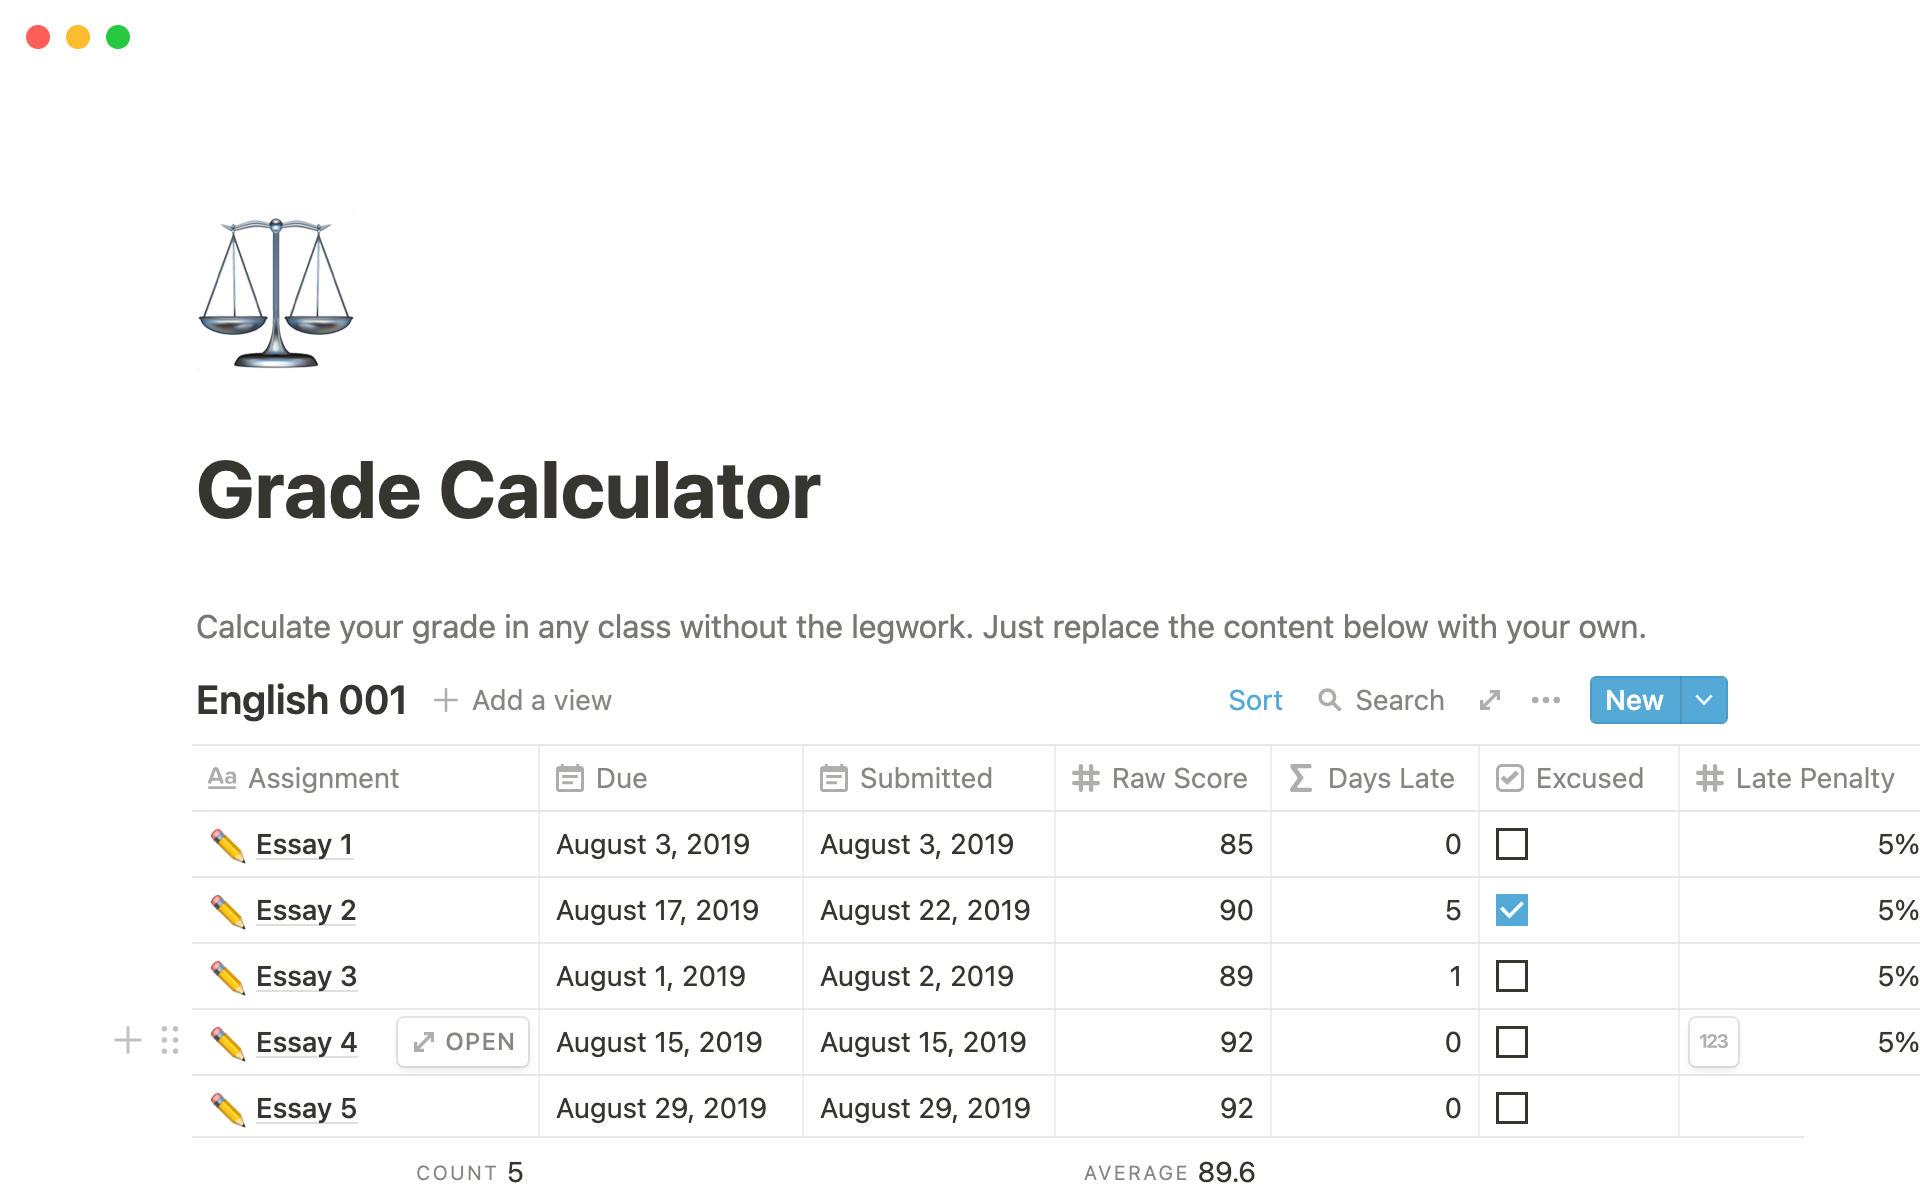Click the Assignment column header icon
Viewport: 1920px width, 1200px height.
[223, 777]
